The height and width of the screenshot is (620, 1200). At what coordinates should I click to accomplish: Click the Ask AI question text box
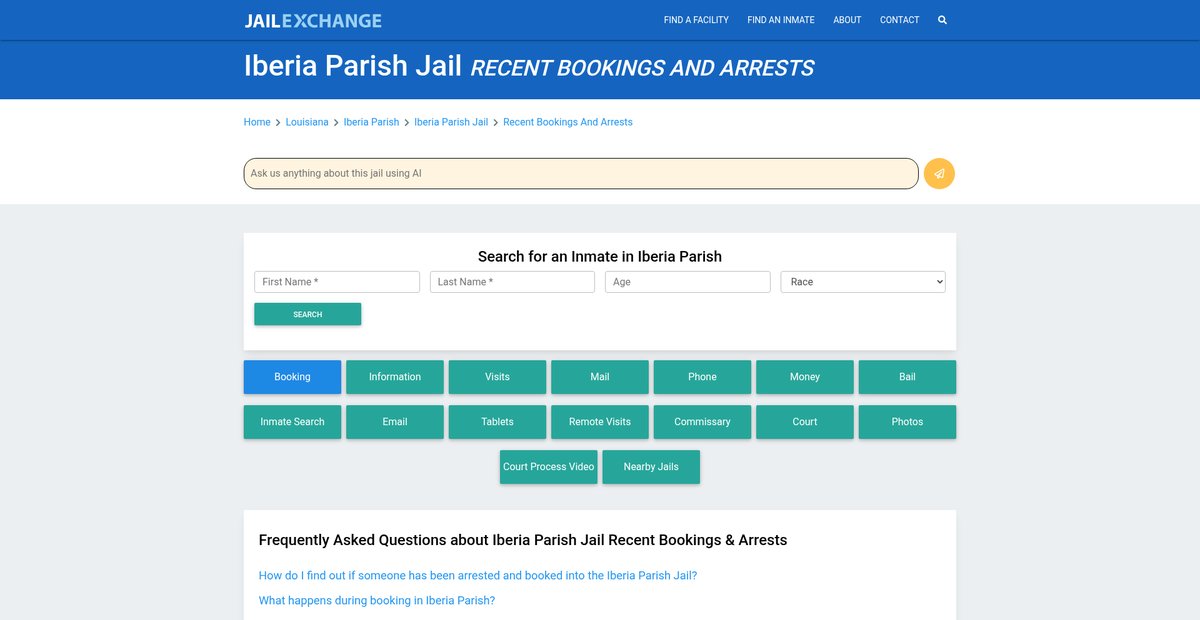pos(580,173)
